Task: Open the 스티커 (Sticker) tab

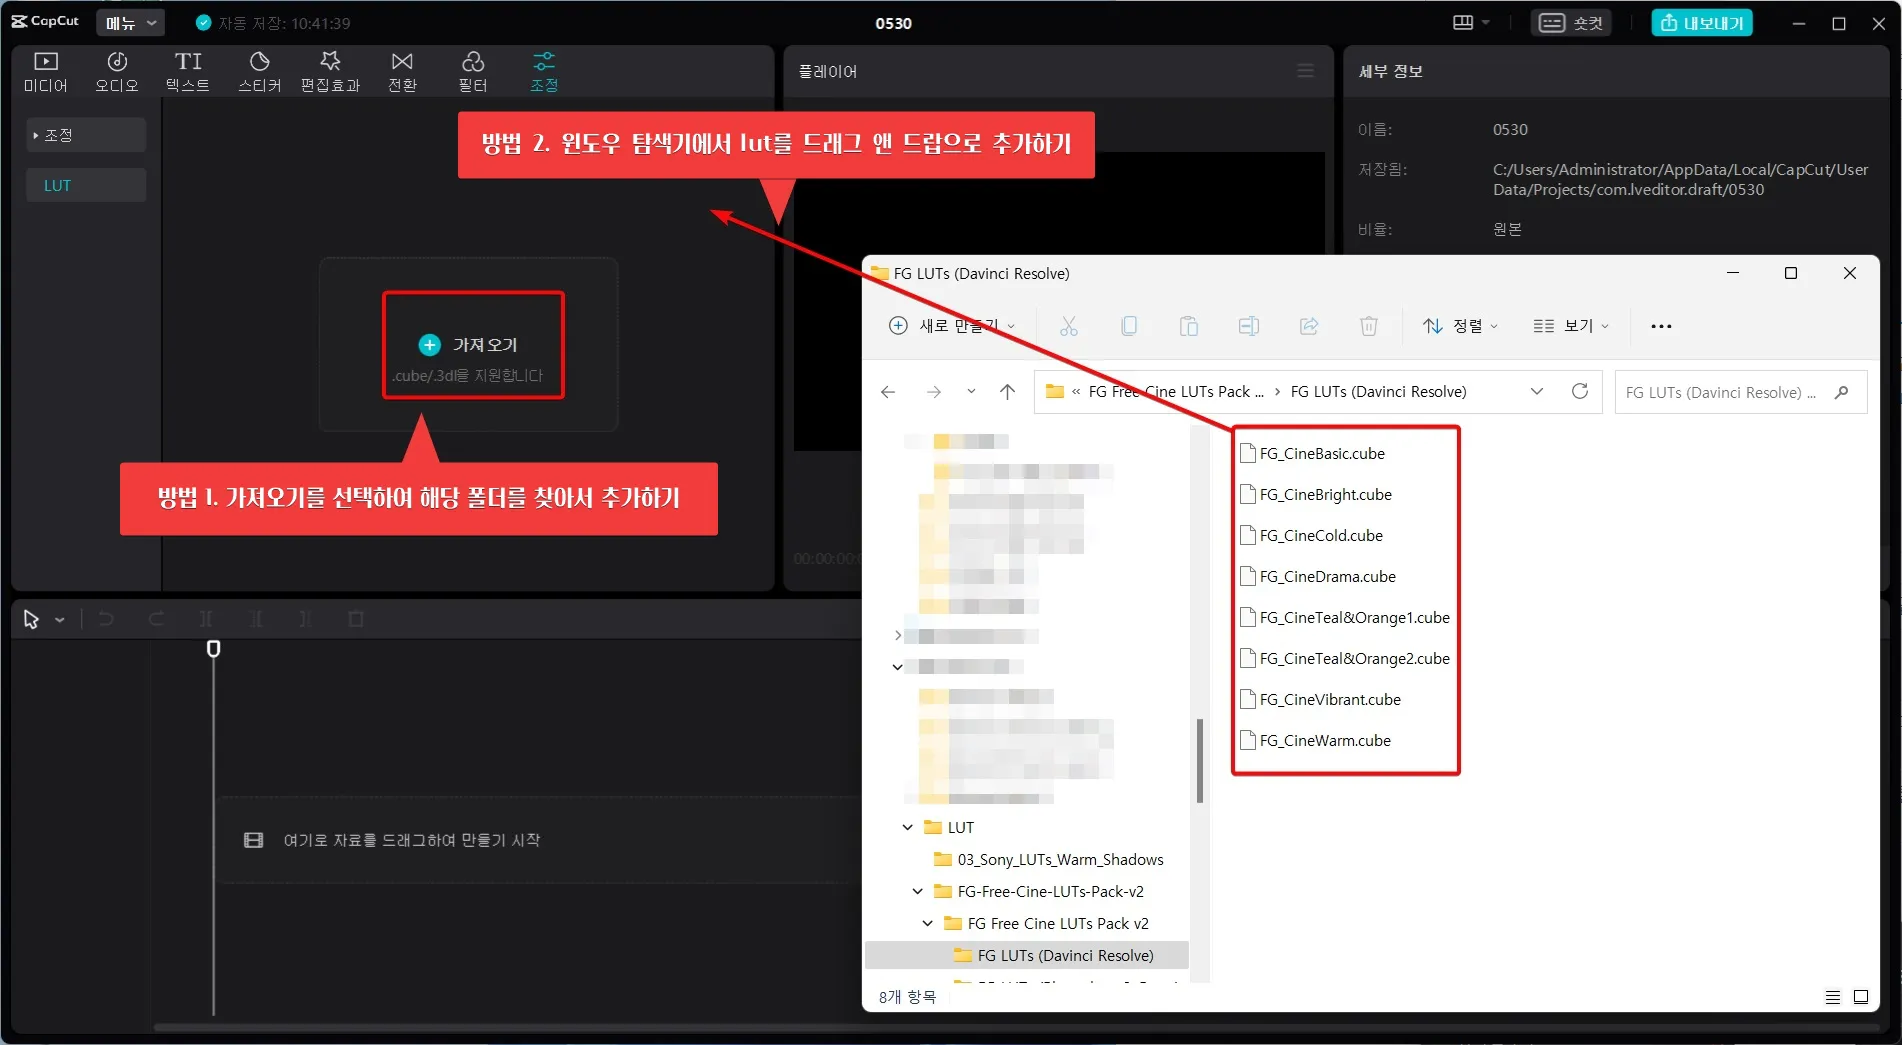Action: tap(259, 72)
